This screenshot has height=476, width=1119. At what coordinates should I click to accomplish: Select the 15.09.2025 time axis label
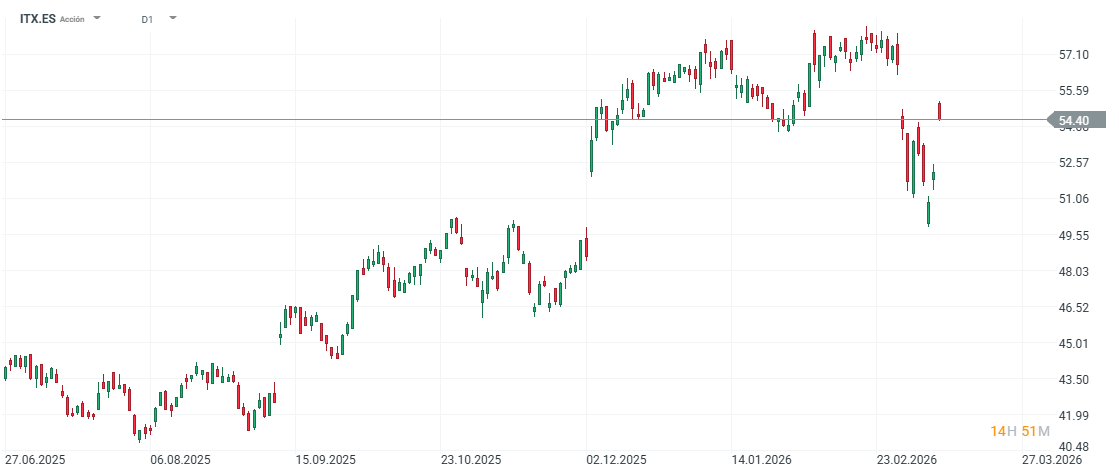pyautogui.click(x=324, y=460)
